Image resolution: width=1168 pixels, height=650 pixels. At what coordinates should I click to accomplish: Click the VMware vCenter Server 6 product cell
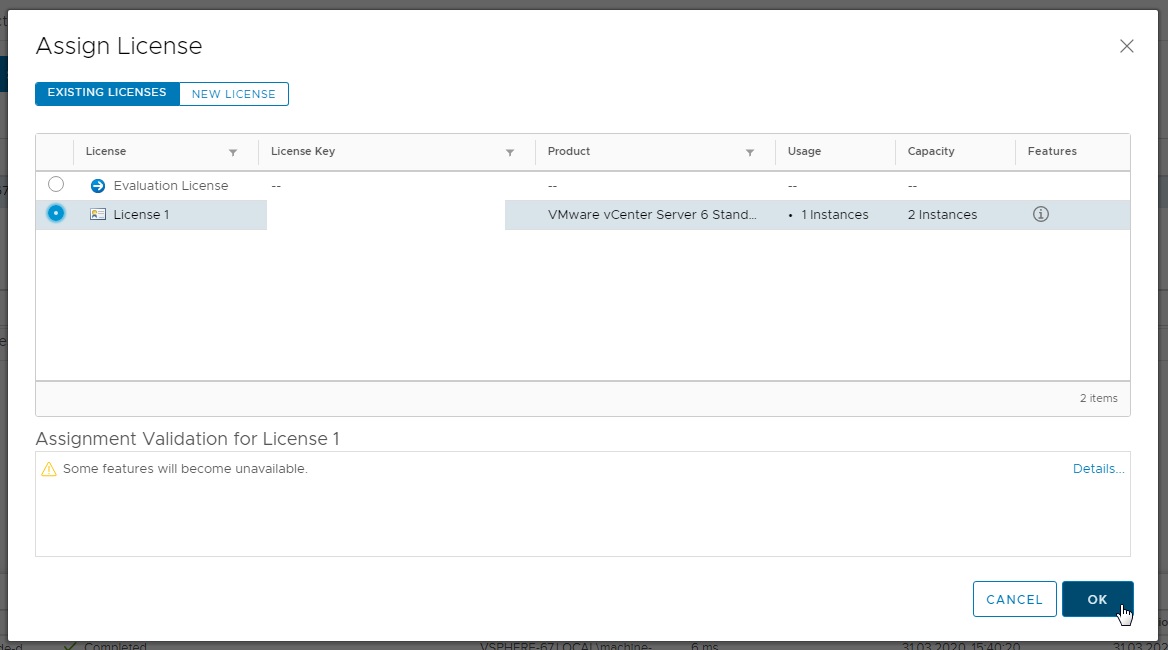coord(652,215)
